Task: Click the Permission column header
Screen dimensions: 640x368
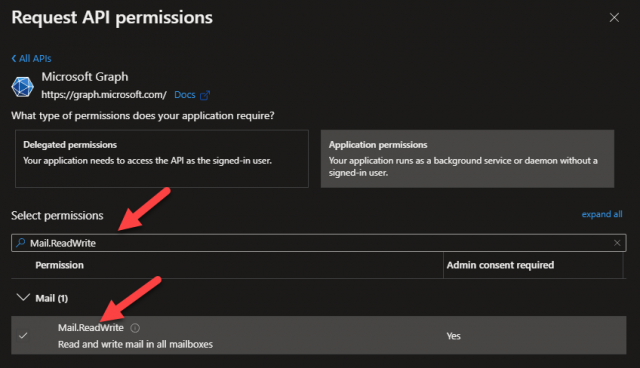Action: point(60,265)
